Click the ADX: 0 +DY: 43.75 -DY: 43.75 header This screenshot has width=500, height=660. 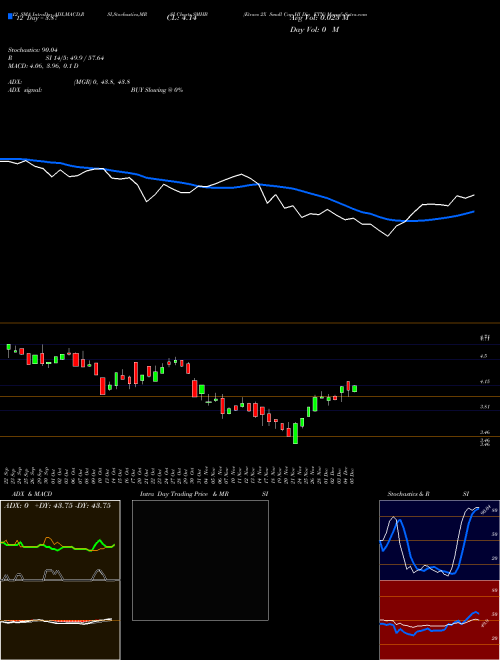click(x=57, y=506)
